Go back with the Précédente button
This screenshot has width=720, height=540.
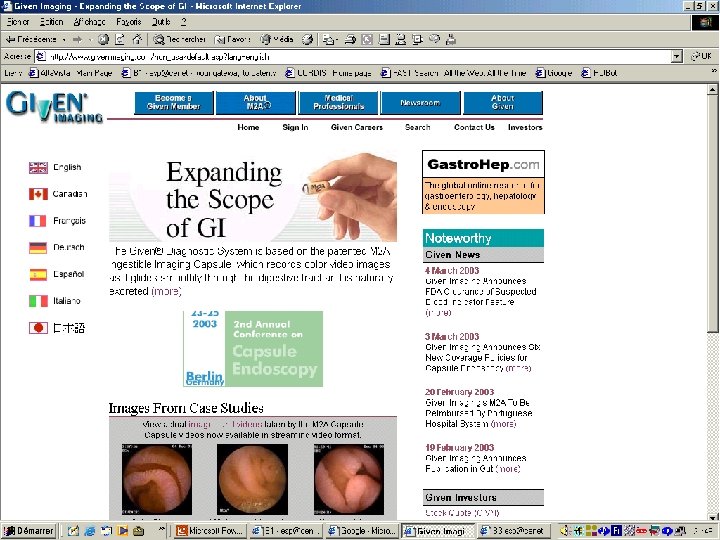point(31,39)
